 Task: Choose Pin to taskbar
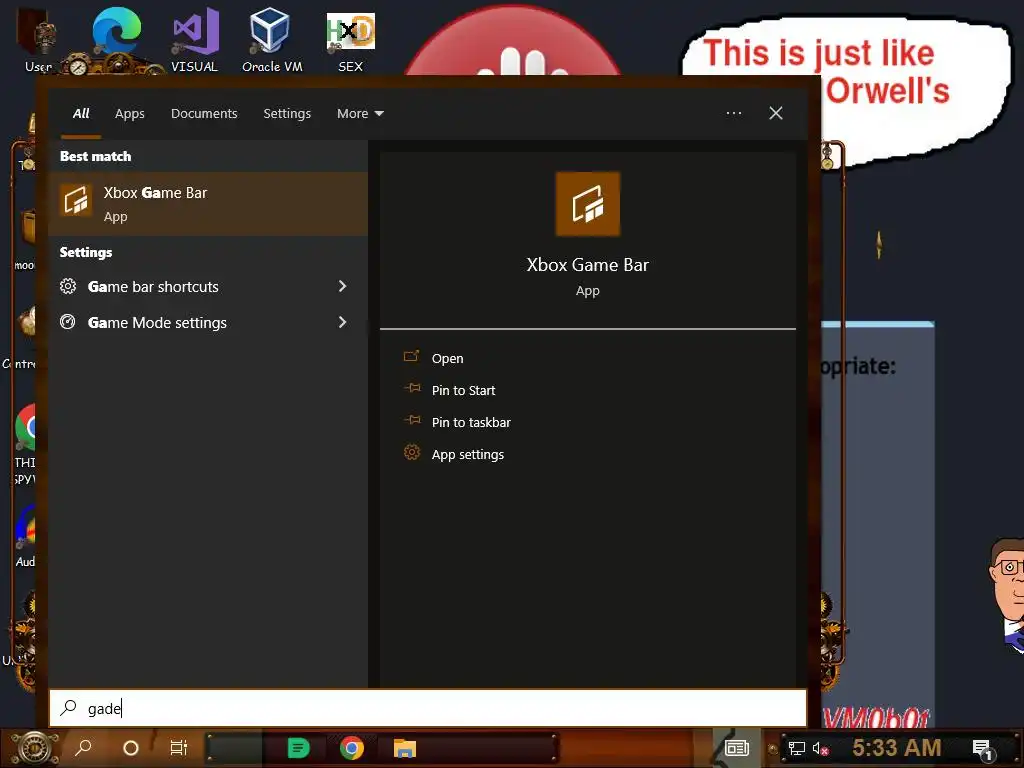[472, 422]
